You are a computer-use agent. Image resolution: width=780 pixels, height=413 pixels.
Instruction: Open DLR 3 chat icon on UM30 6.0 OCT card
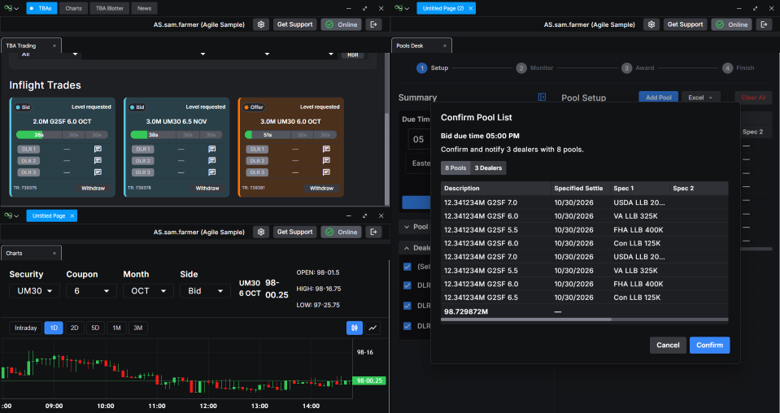[x=326, y=172]
